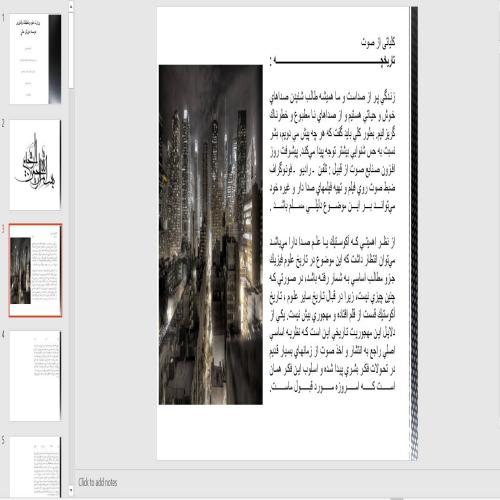Open slide 4 thumbnail
Image resolution: width=500 pixels, height=500 pixels.
[35, 376]
